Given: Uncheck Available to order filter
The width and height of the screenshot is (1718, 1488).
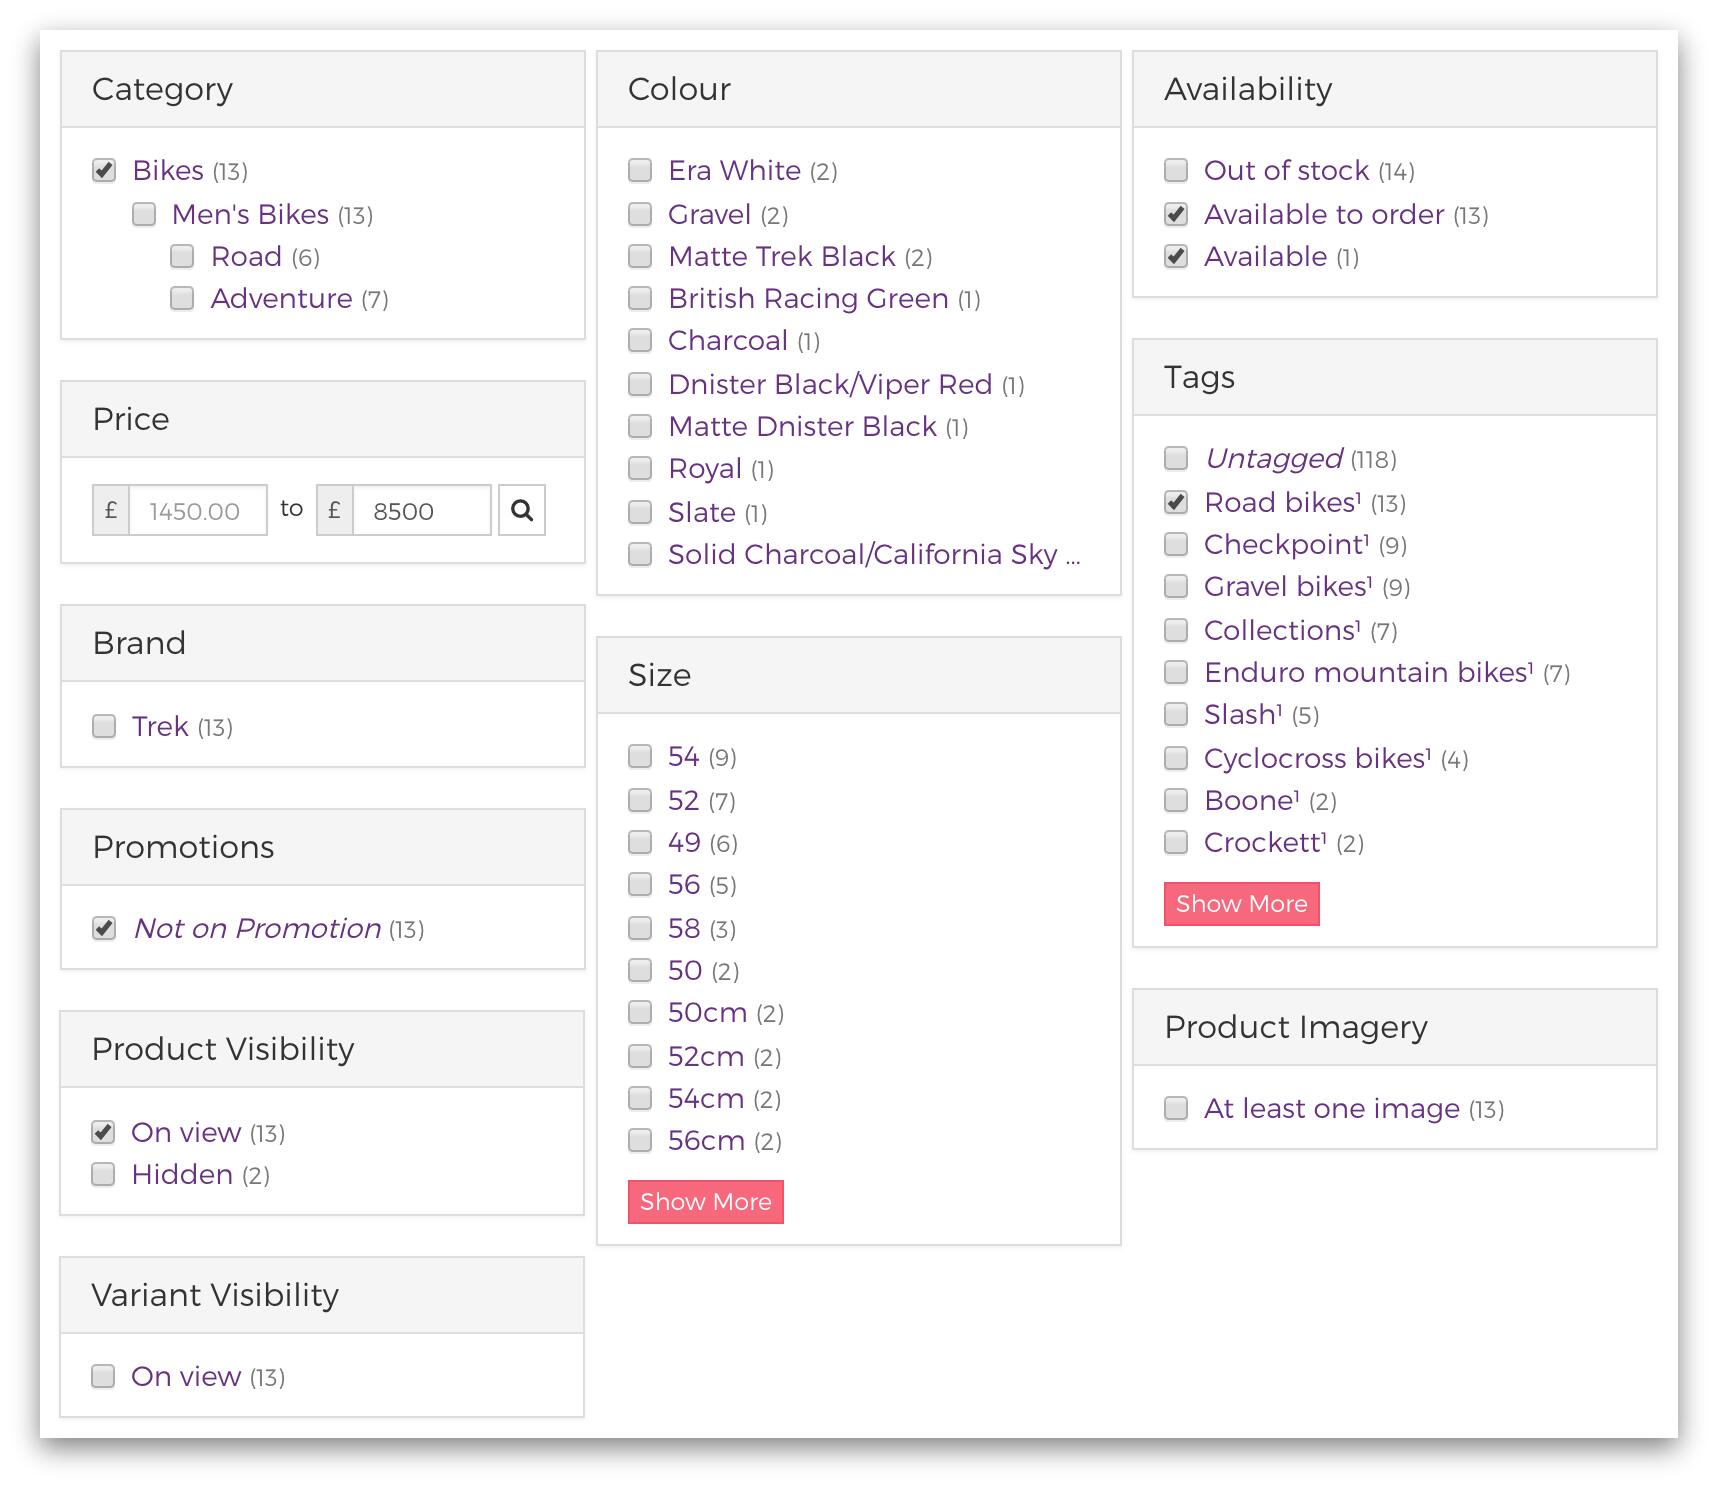Looking at the screenshot, I should click(1175, 213).
